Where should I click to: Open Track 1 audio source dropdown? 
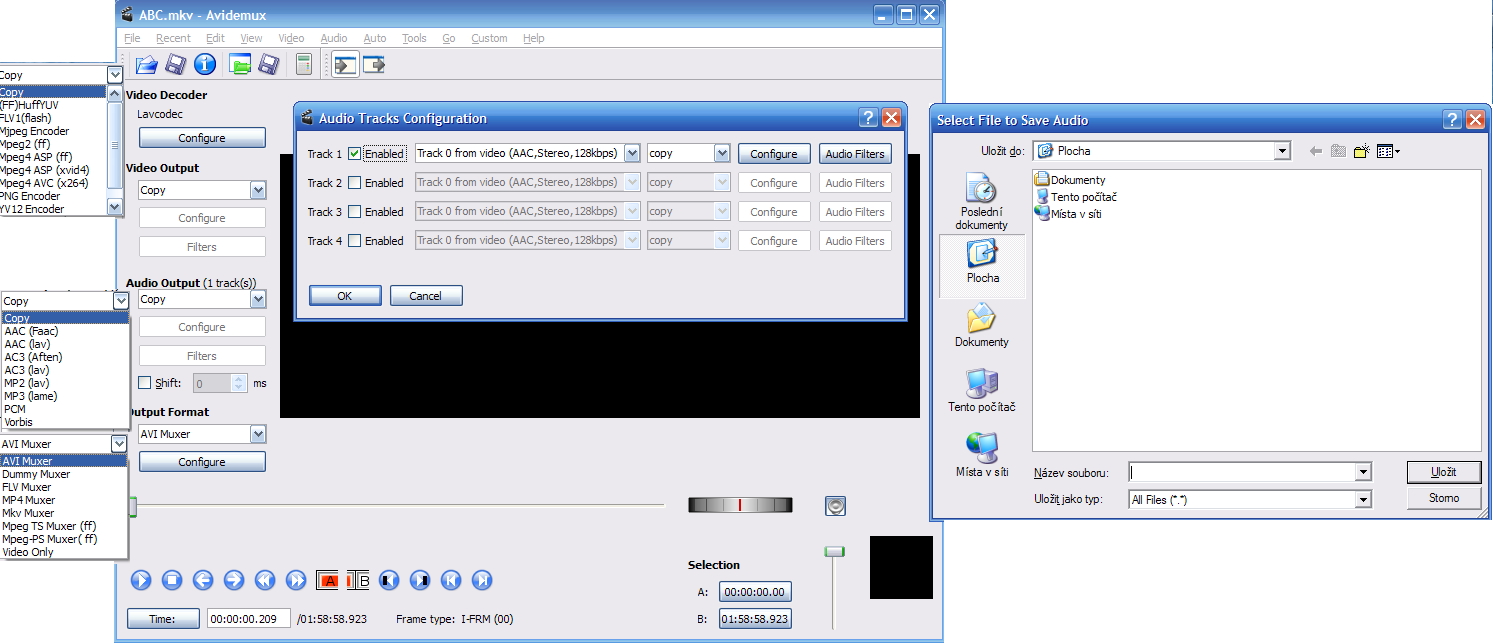632,153
